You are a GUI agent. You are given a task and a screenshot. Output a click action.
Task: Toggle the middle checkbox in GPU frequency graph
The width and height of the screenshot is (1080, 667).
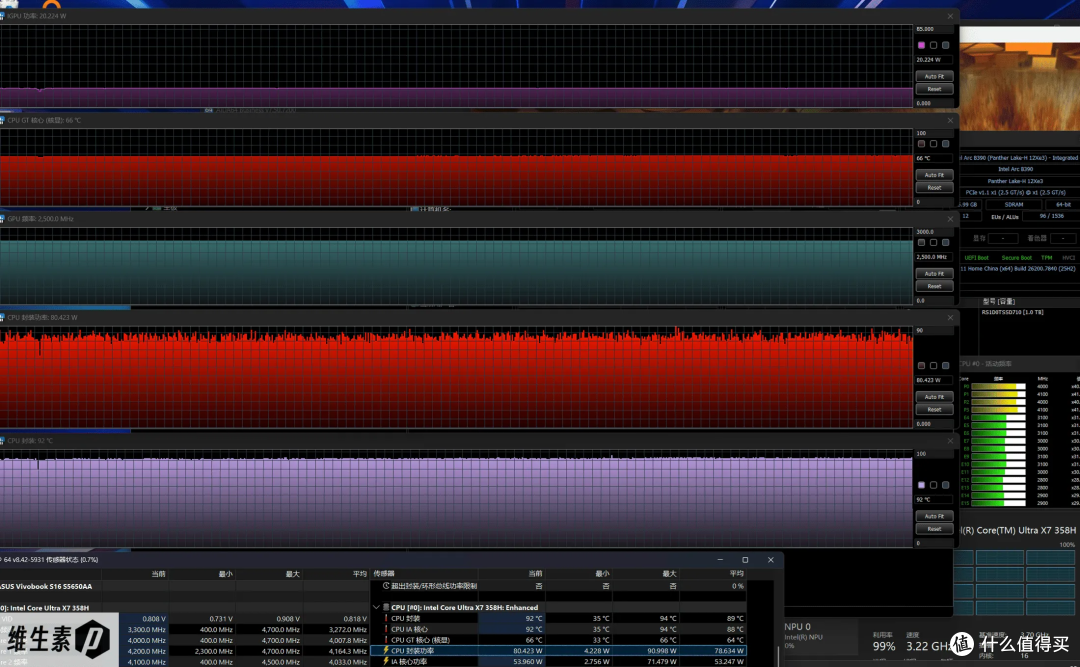[x=933, y=243]
